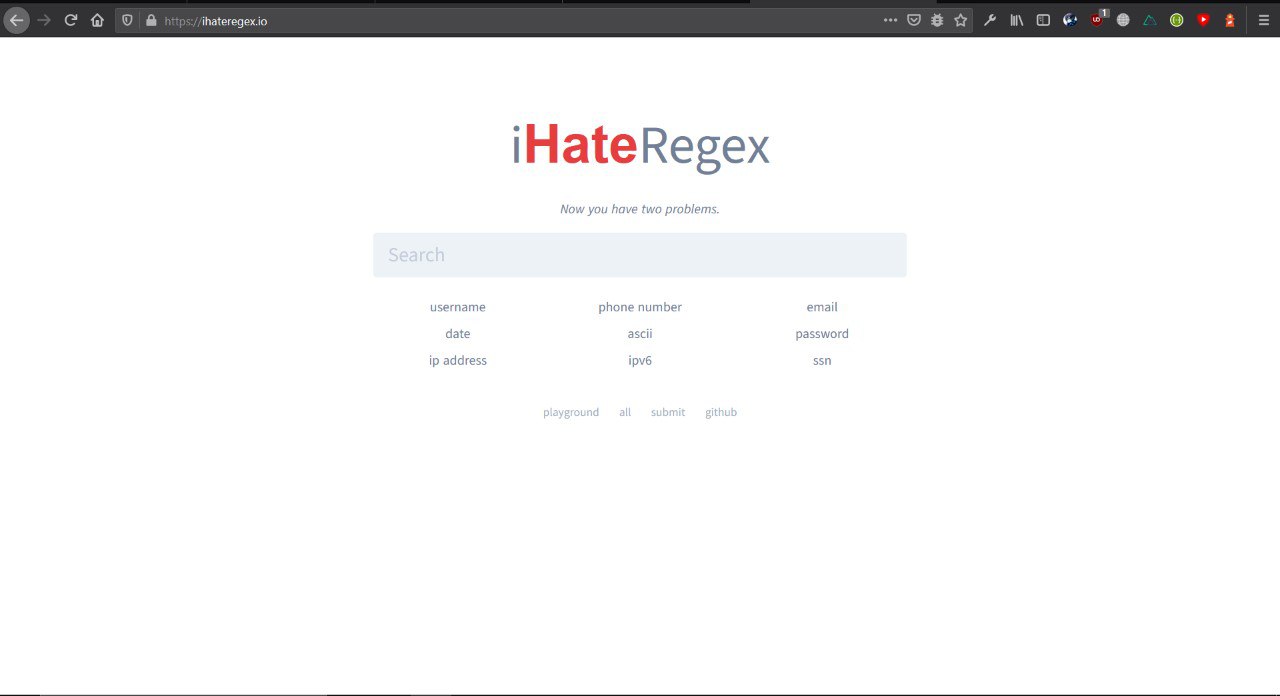1280x696 pixels.
Task: Click the "Now you have two problems." tagline
Action: point(640,209)
